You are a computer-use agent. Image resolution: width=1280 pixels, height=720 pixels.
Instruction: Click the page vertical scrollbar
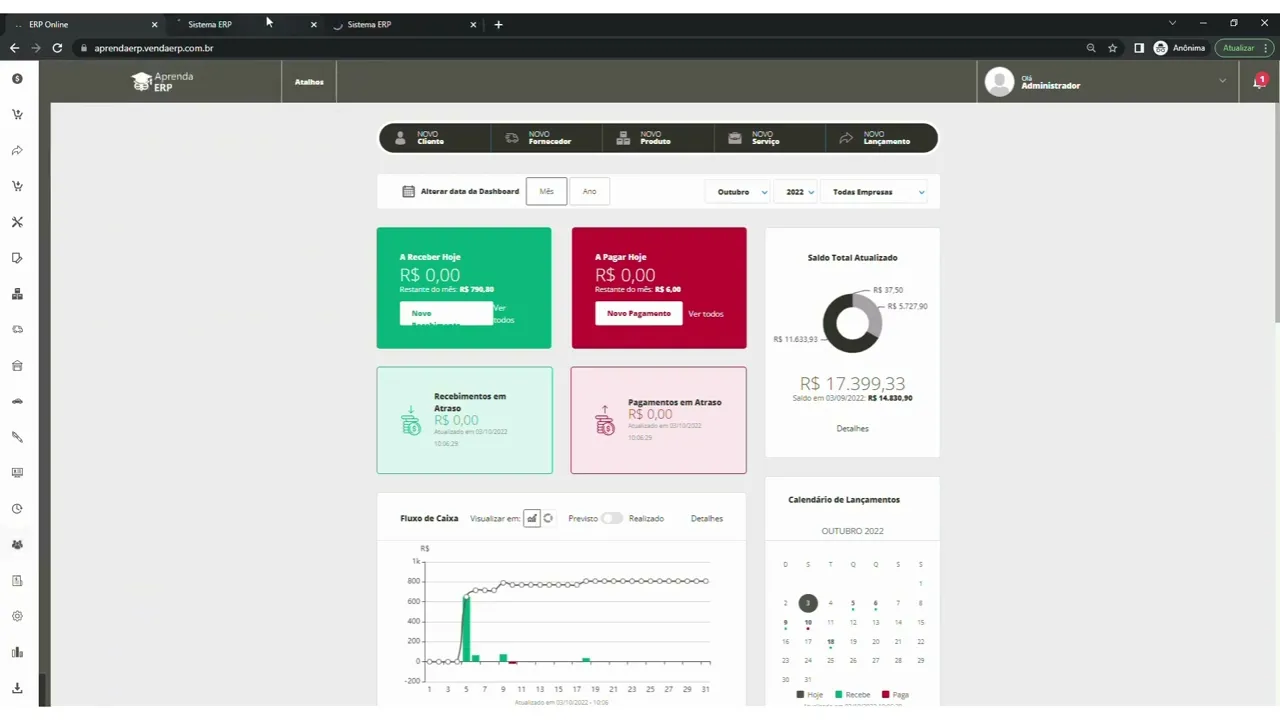coord(1275,210)
